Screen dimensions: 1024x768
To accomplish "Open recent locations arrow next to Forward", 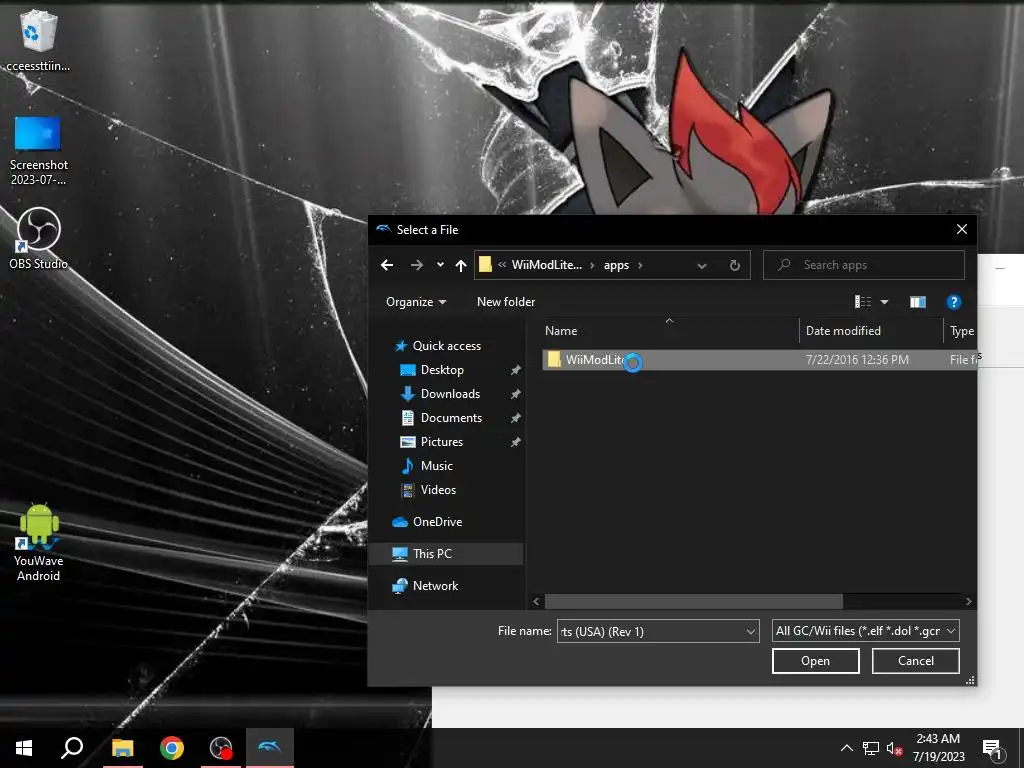I will pyautogui.click(x=440, y=265).
